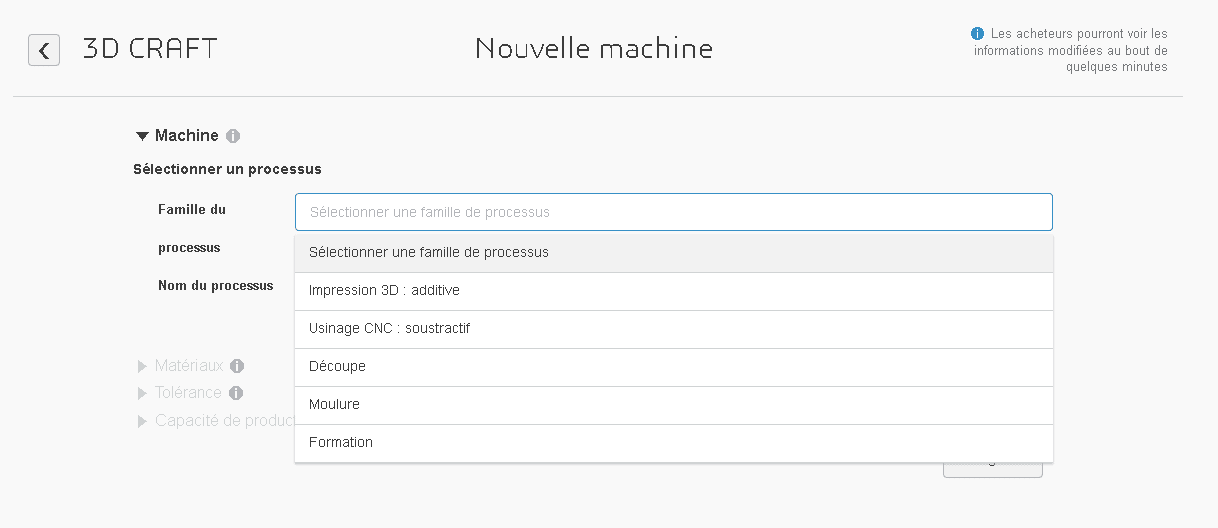Expand the Tolérance section triangle
Viewport: 1218px width, 528px height.
(142, 393)
